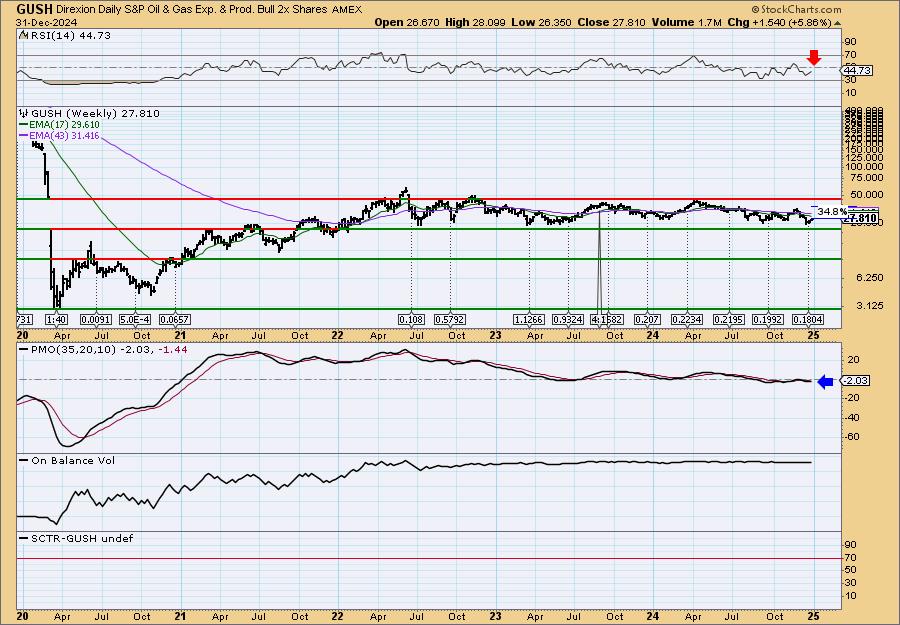
Task: Click the GUSH ticker symbol in the title
Action: coord(35,9)
